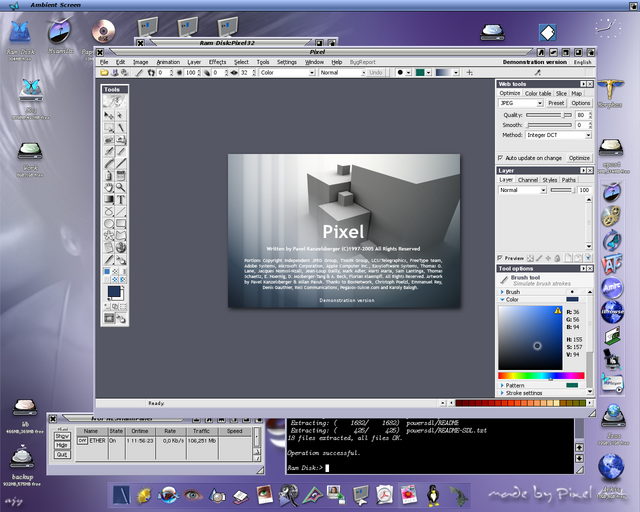Open the Animation menu
This screenshot has width=640, height=512.
point(168,62)
